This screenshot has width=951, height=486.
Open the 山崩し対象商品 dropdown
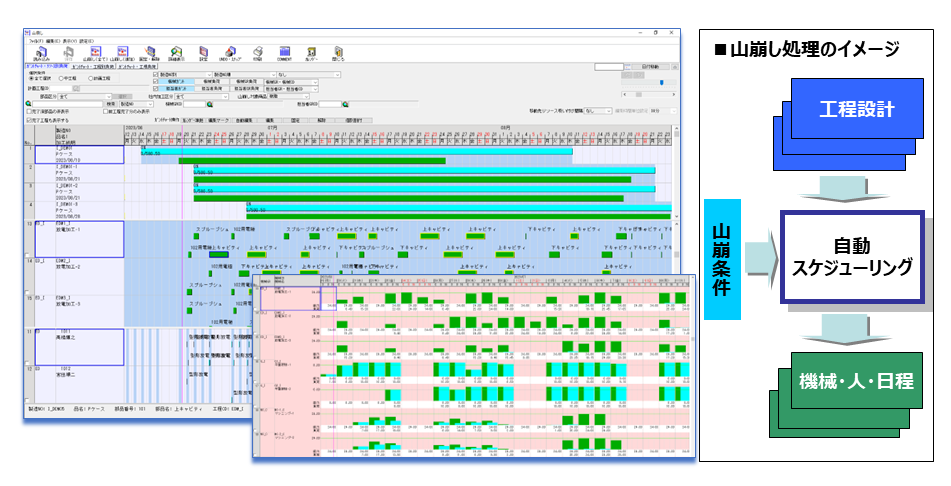288,96
